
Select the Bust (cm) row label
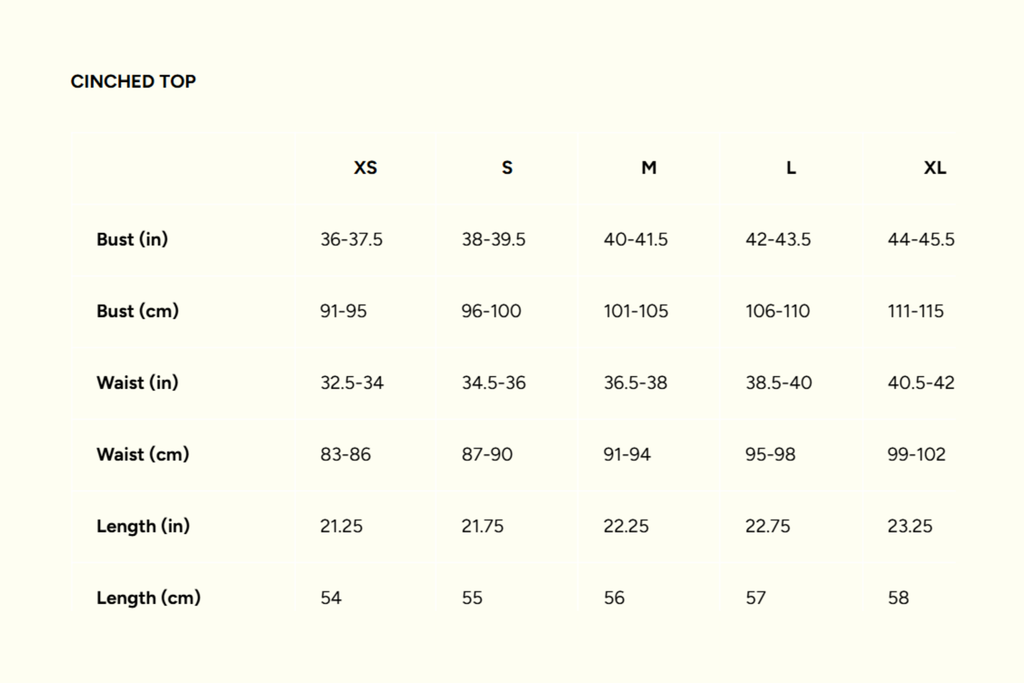pyautogui.click(x=138, y=311)
